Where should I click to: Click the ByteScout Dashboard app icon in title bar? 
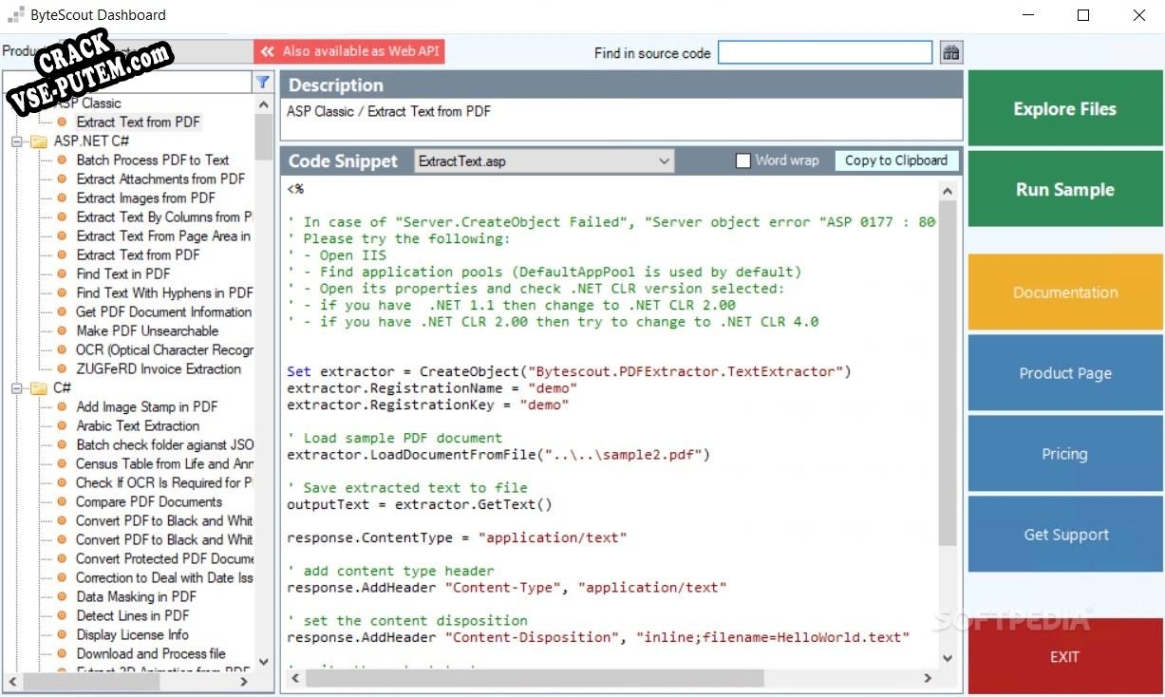[x=16, y=15]
